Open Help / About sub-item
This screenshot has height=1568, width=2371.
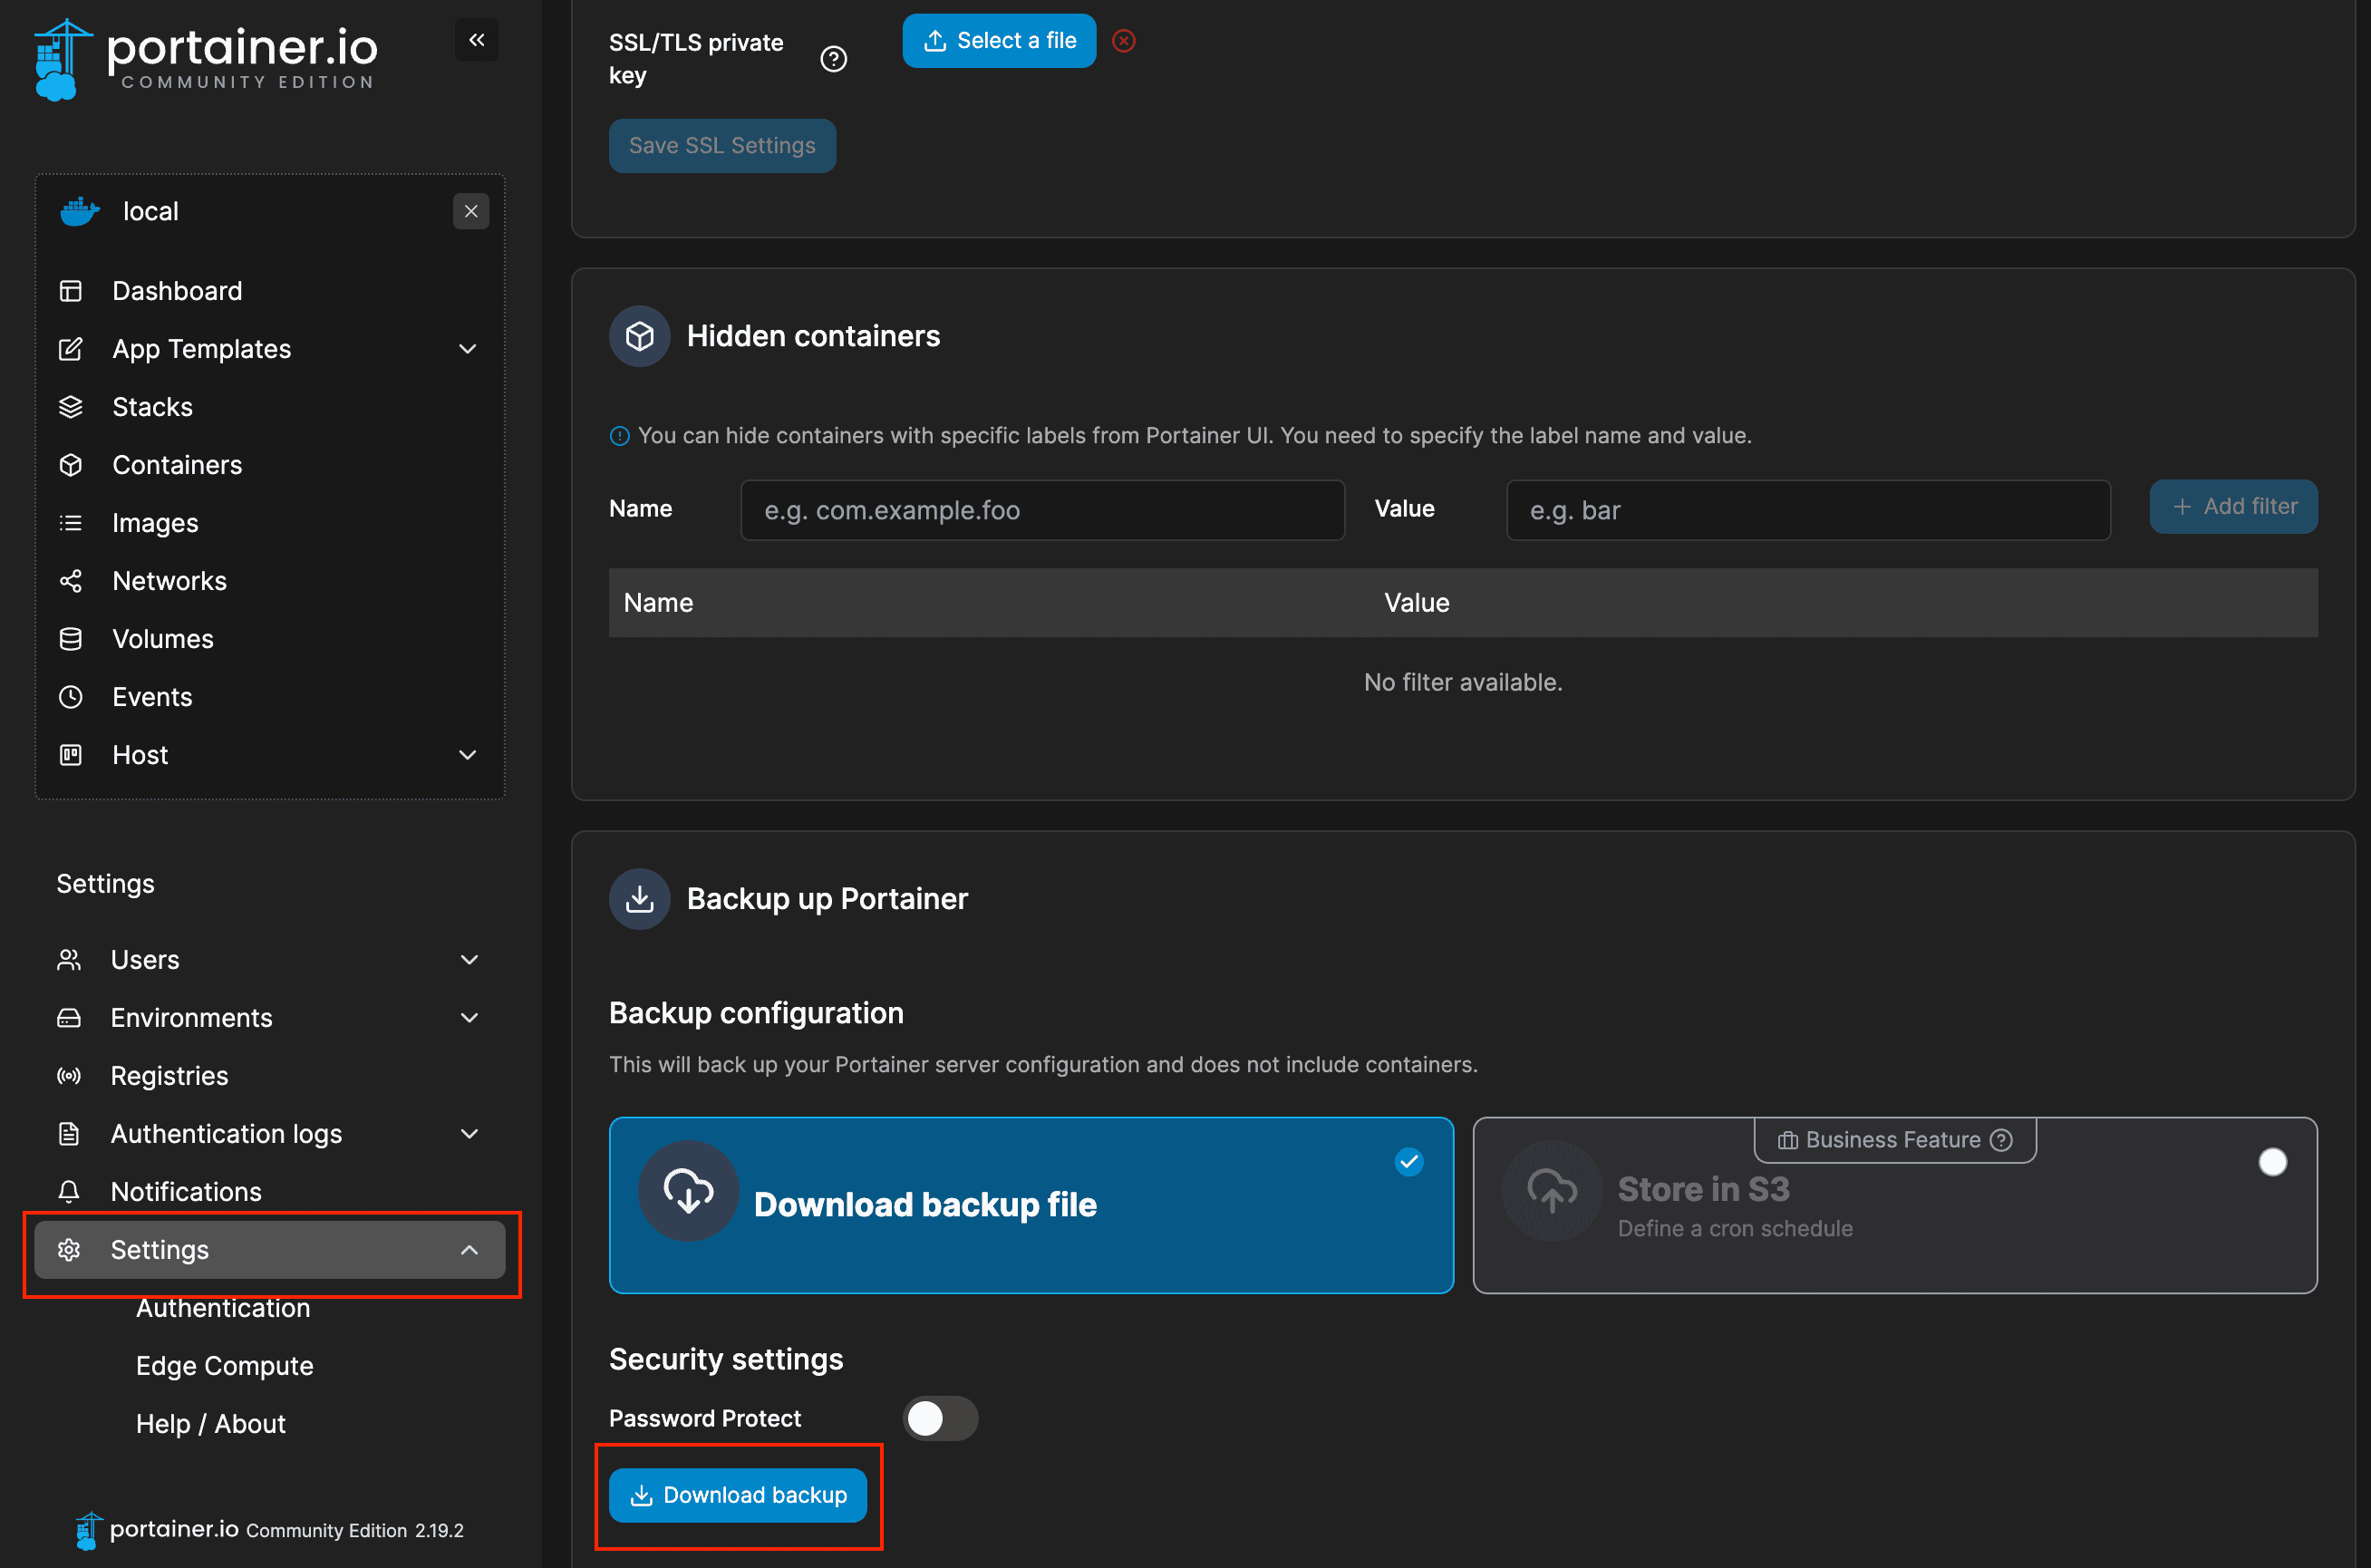pos(211,1424)
